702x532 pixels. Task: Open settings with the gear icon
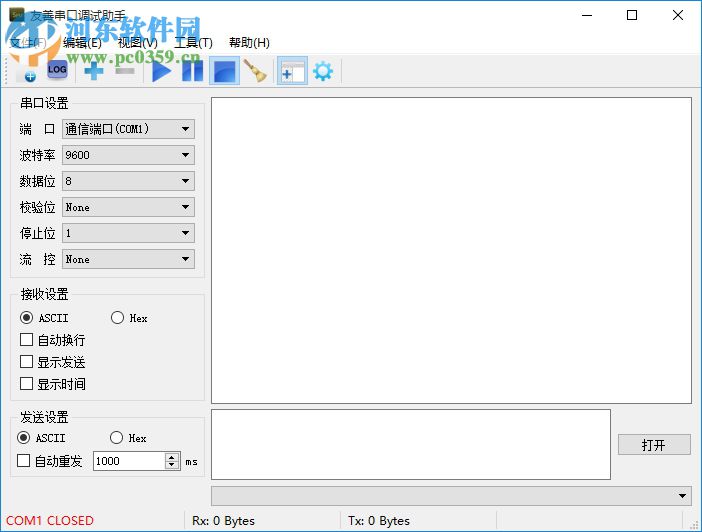[x=323, y=71]
